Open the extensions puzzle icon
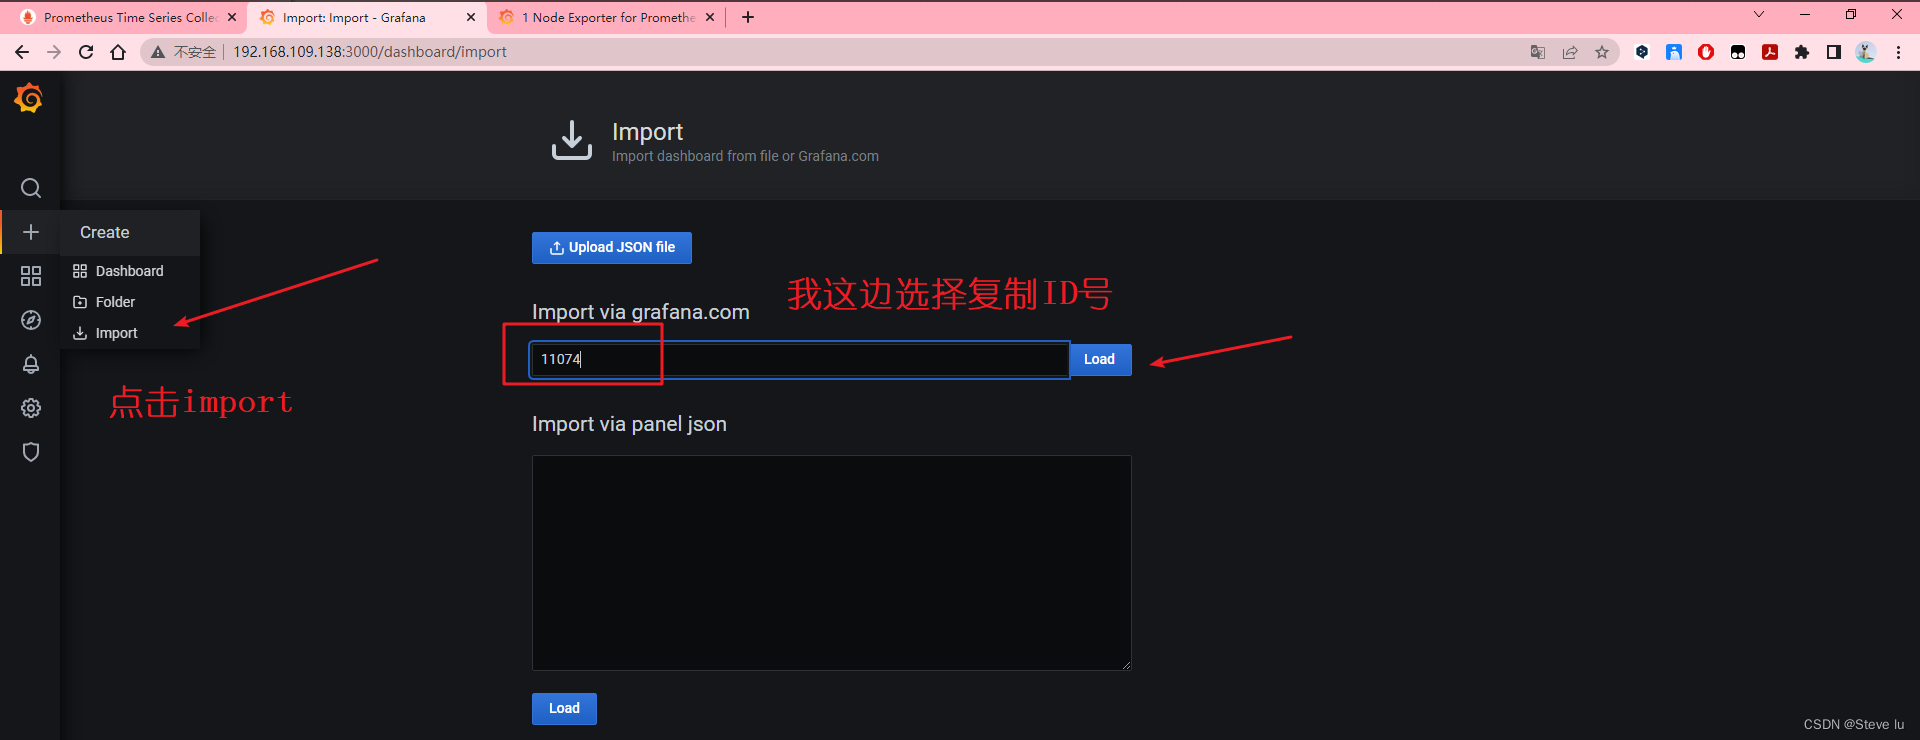This screenshot has width=1920, height=740. [x=1802, y=52]
